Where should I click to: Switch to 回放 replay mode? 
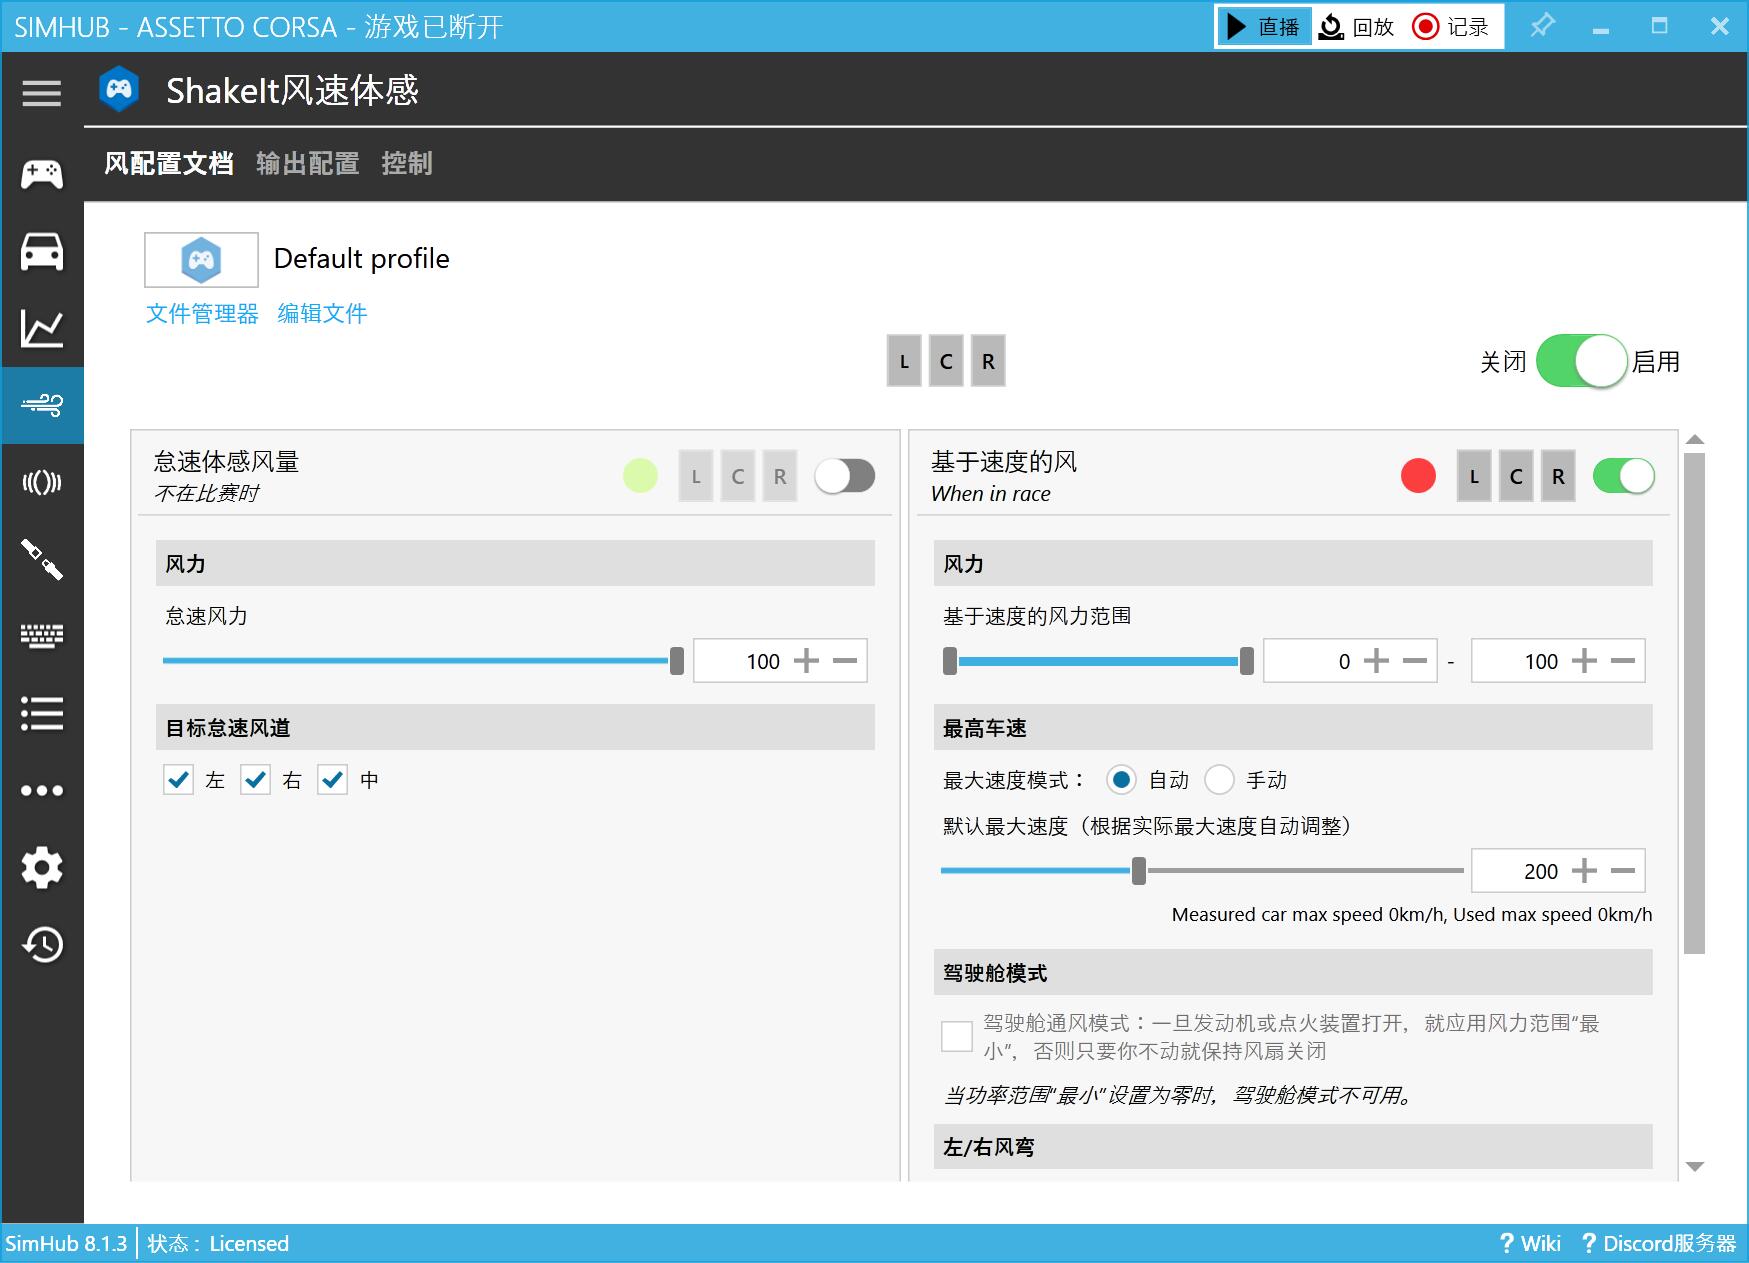coord(1357,26)
